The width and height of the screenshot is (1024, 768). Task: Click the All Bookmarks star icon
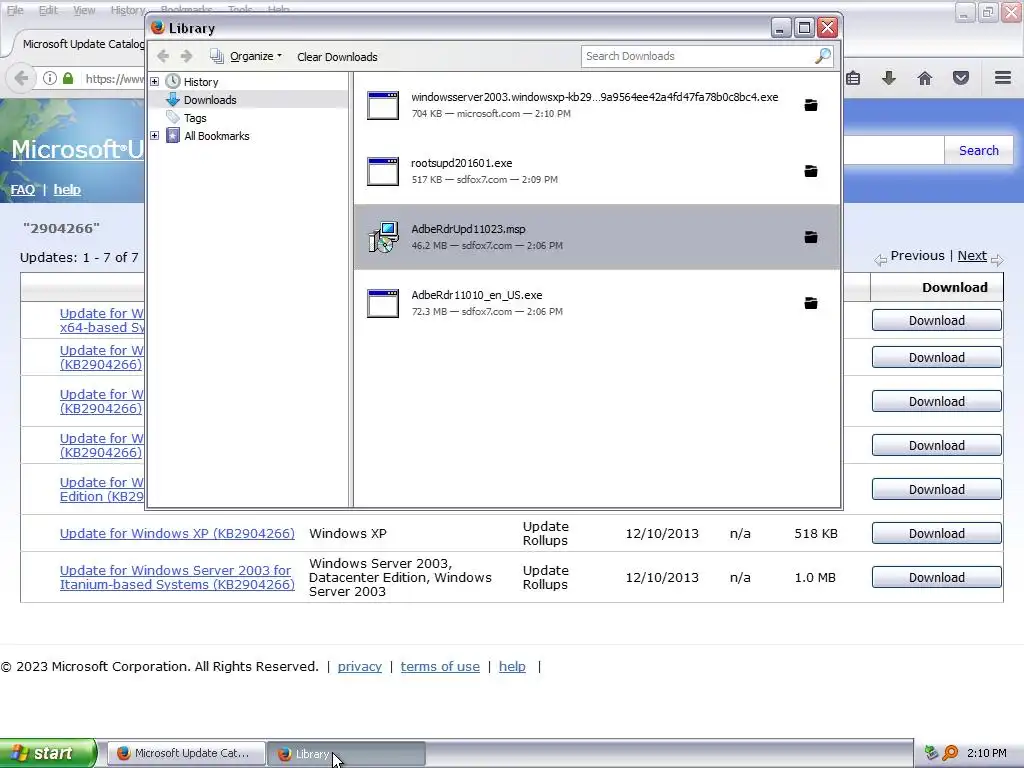tap(172, 136)
